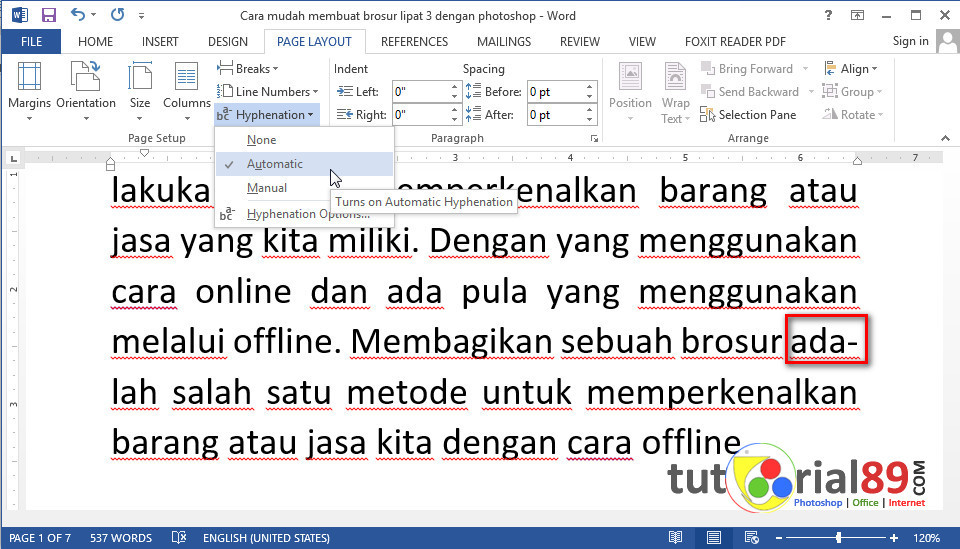Undo the last action
The width and height of the screenshot is (960, 549).
pos(77,15)
